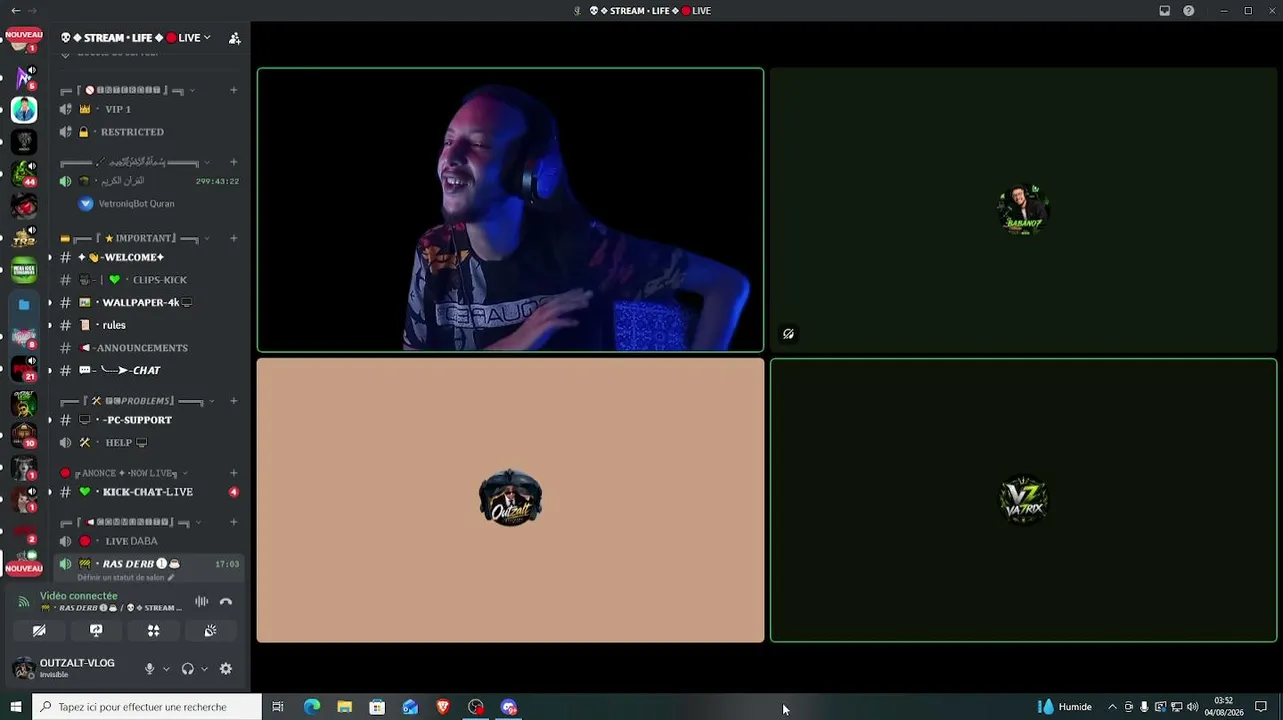Screen dimensions: 1283x720
Task: Open the WALLPAPER-4k channel
Action: (x=146, y=302)
